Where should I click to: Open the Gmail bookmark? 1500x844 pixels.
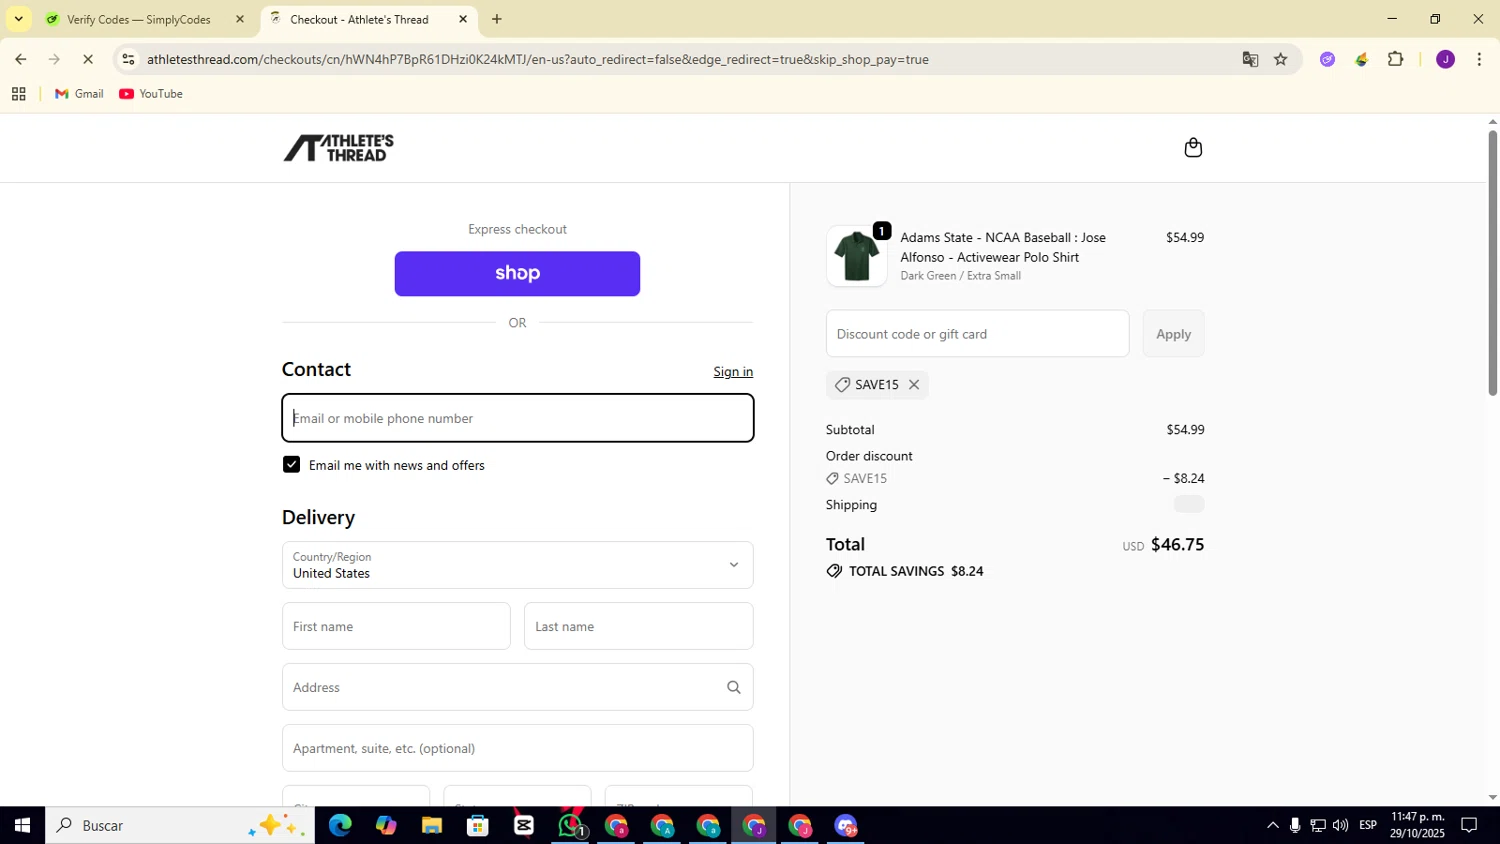(79, 94)
